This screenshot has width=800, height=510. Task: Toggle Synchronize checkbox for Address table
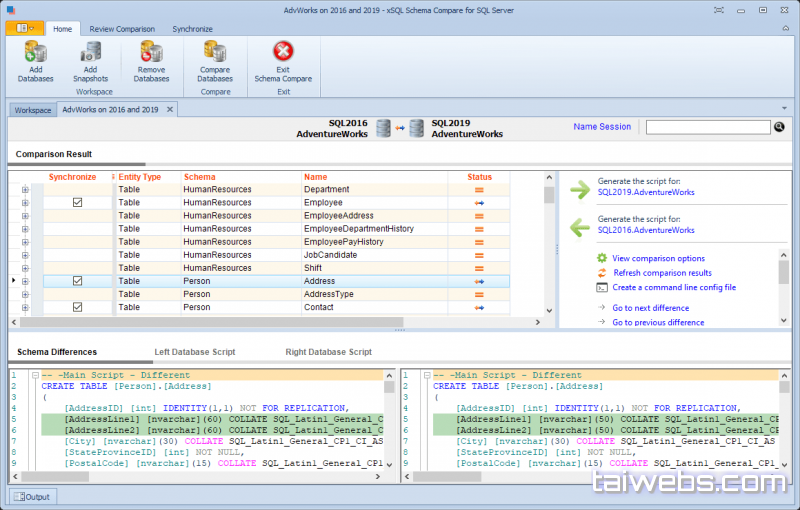tap(77, 281)
